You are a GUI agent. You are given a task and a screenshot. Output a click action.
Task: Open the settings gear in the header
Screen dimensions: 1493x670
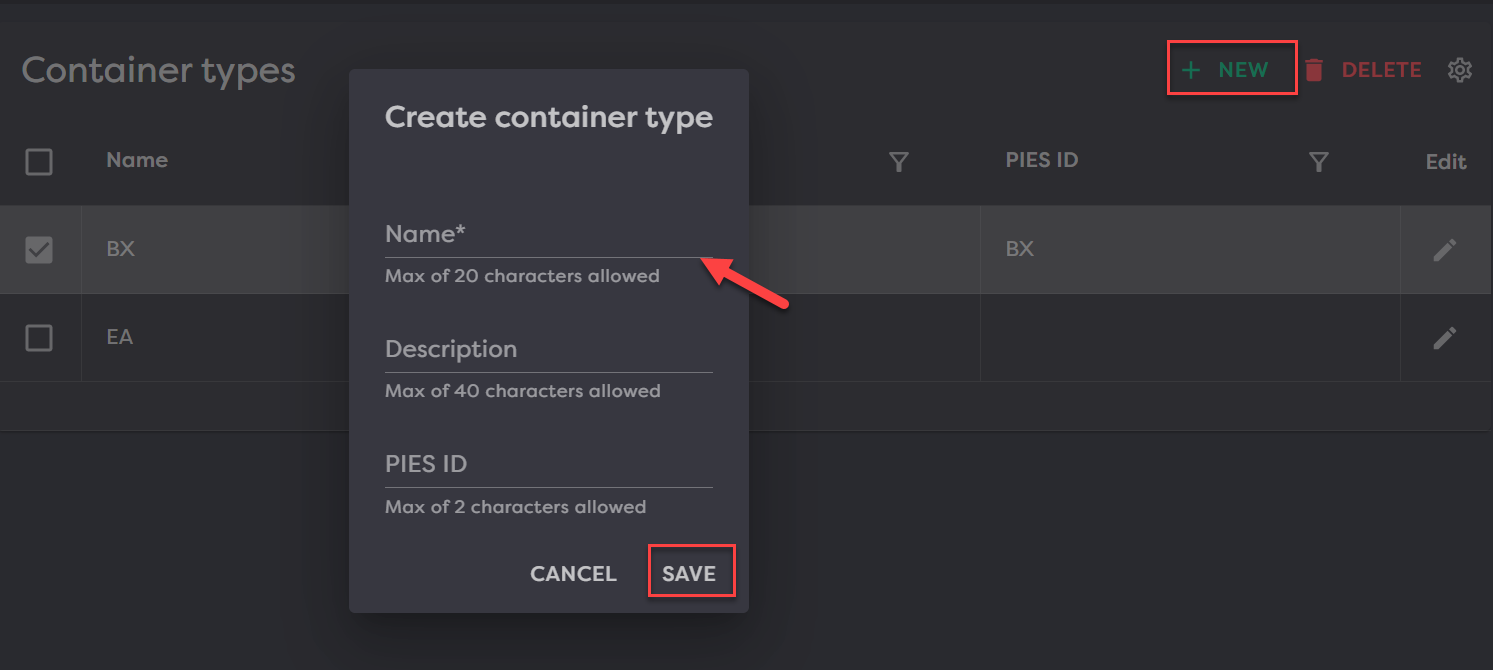coord(1459,70)
